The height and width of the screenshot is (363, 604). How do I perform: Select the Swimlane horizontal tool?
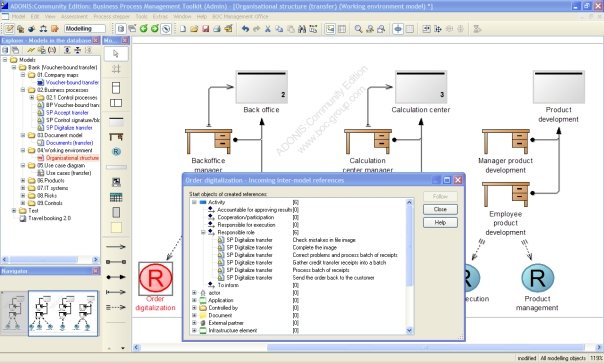(x=116, y=103)
